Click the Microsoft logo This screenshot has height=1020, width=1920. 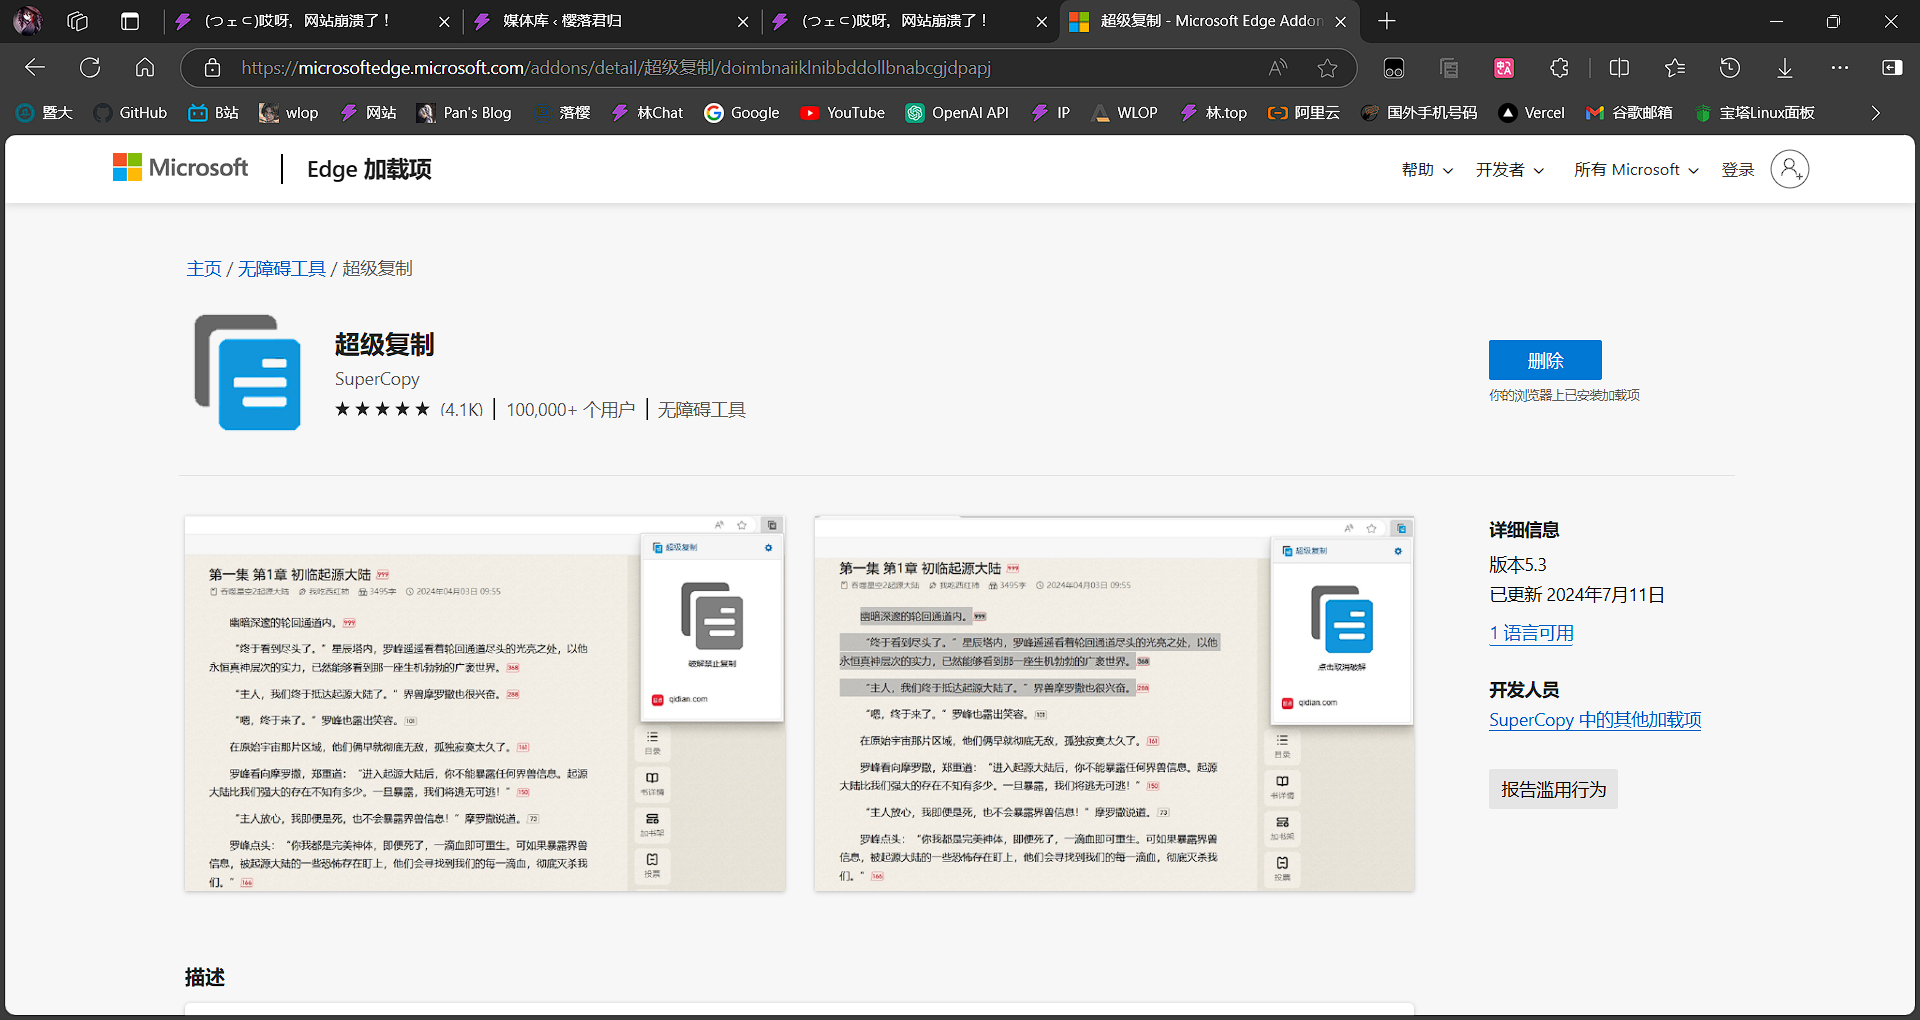click(180, 168)
